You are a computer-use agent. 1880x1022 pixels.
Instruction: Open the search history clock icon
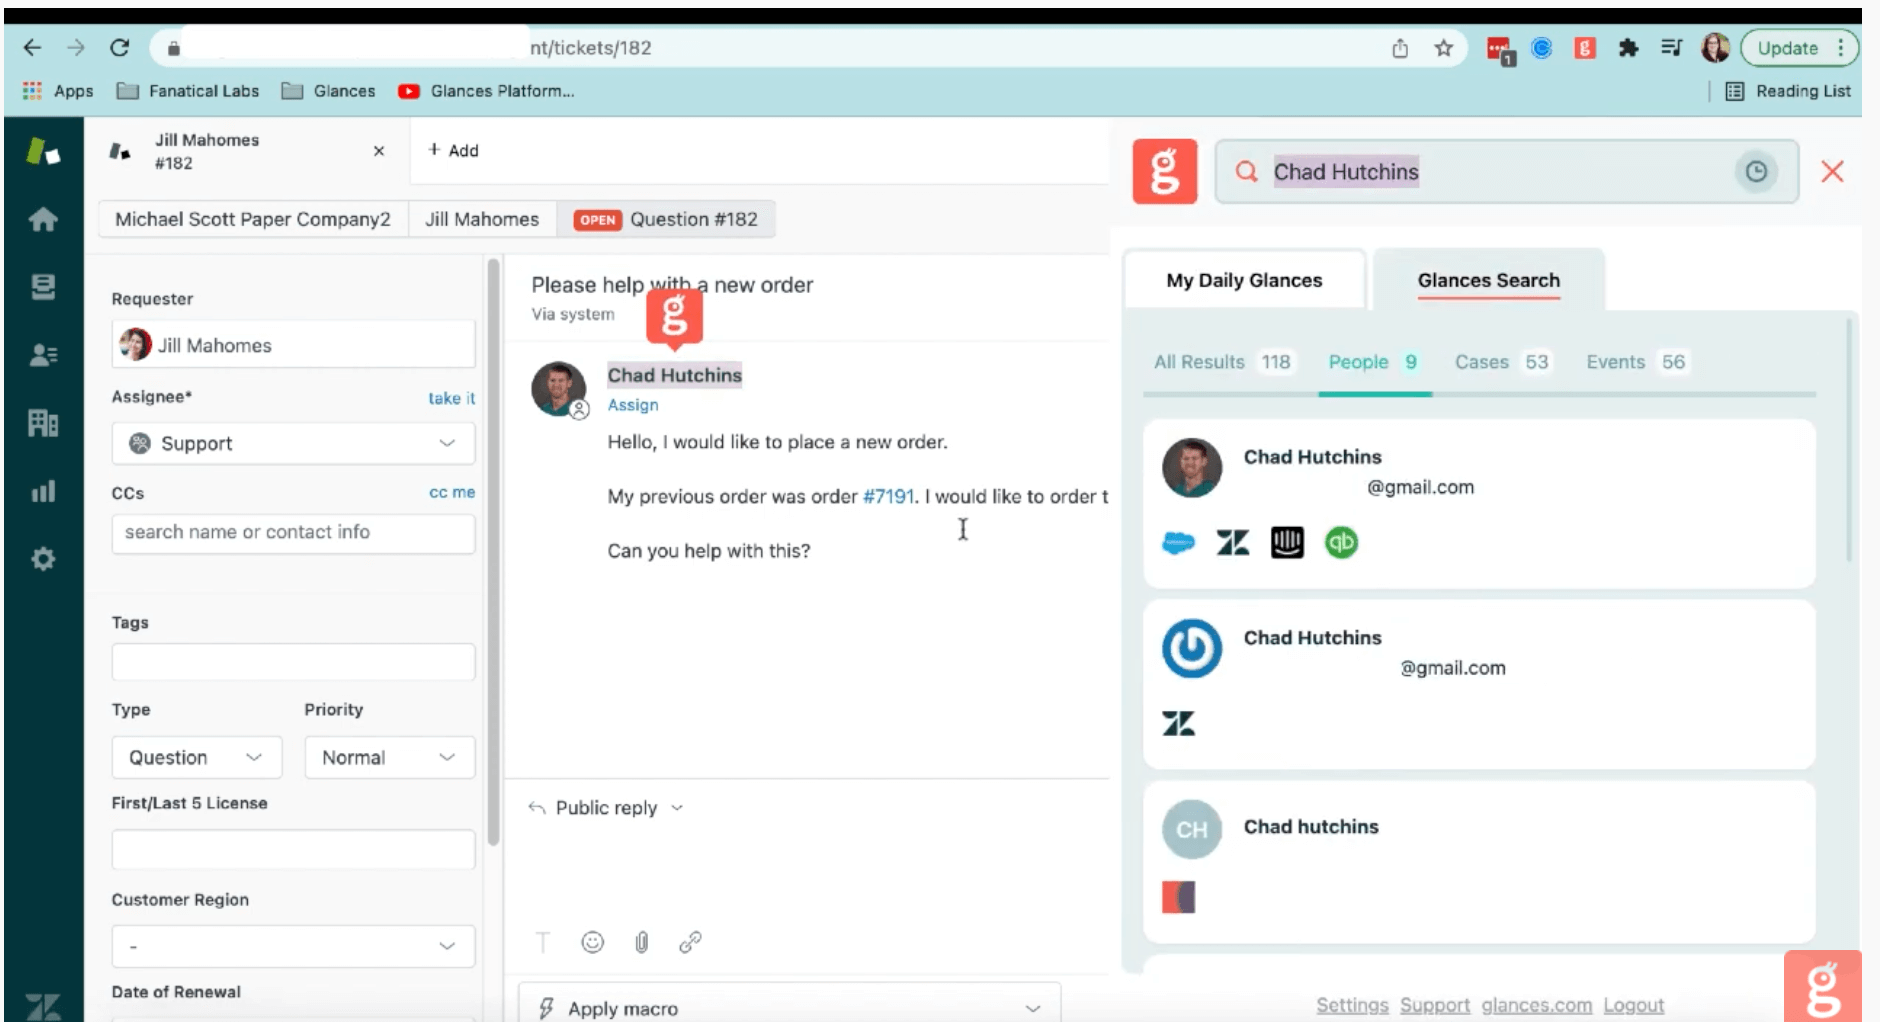tap(1756, 172)
